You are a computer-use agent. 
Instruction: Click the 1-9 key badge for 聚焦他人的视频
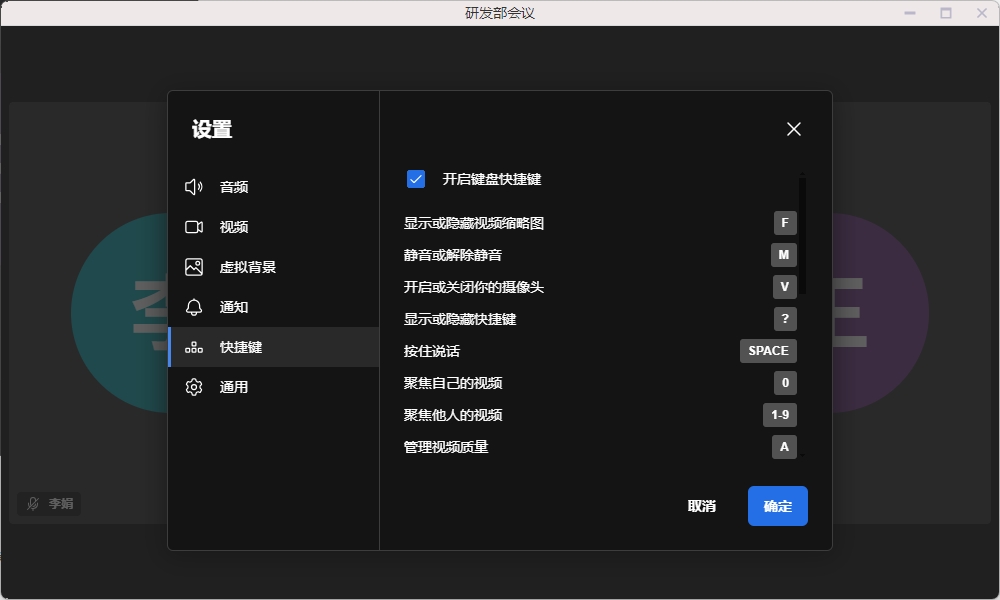pos(780,415)
